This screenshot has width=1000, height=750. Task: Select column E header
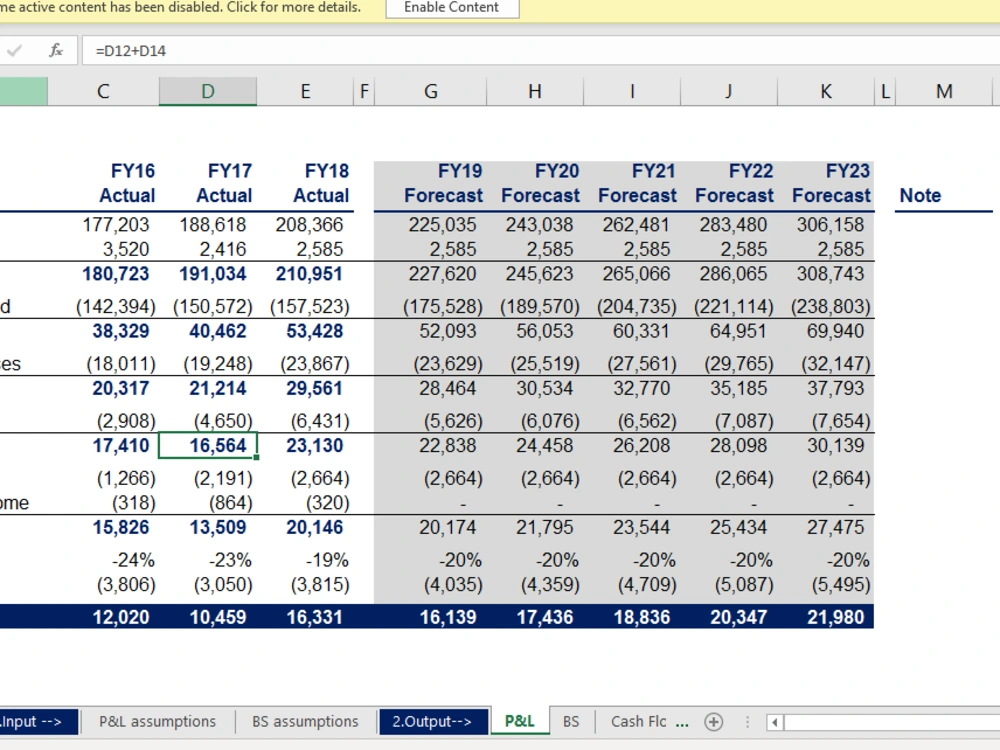[x=305, y=91]
